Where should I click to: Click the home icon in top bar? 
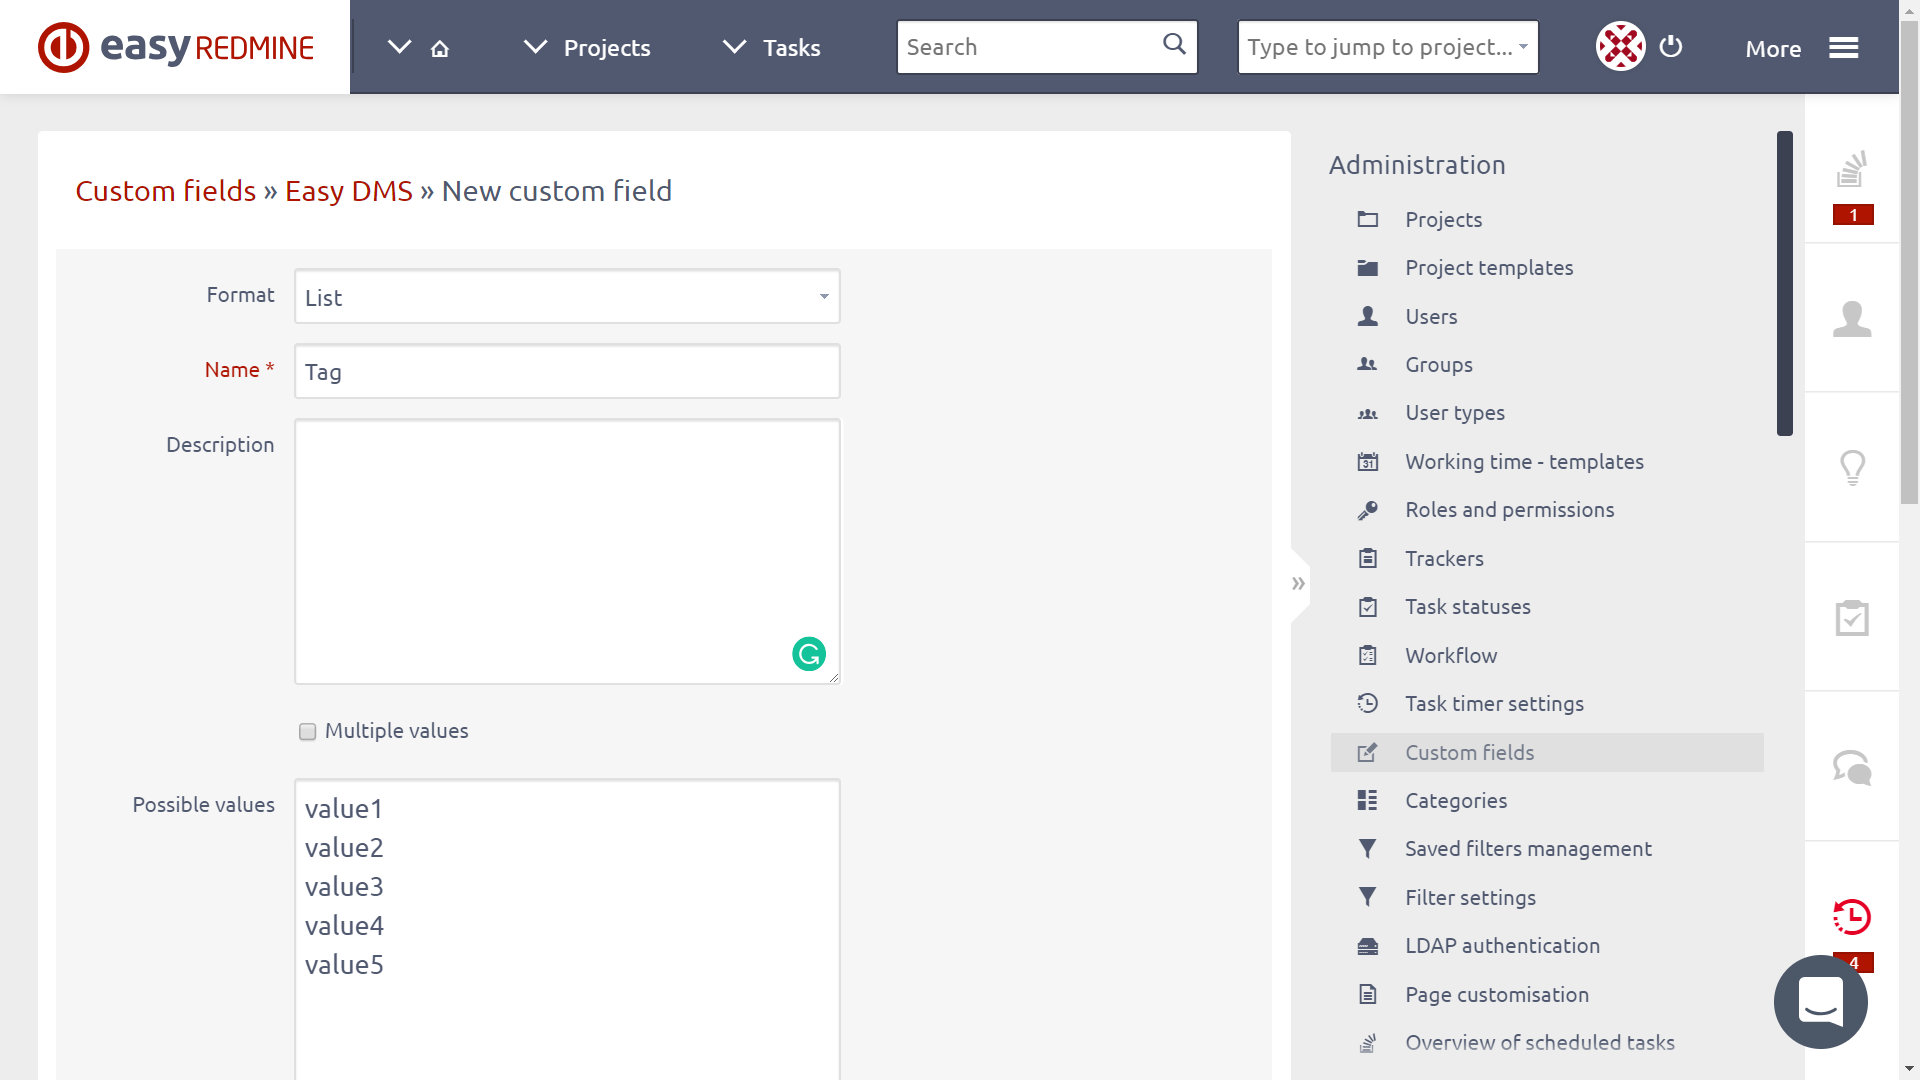pos(440,48)
